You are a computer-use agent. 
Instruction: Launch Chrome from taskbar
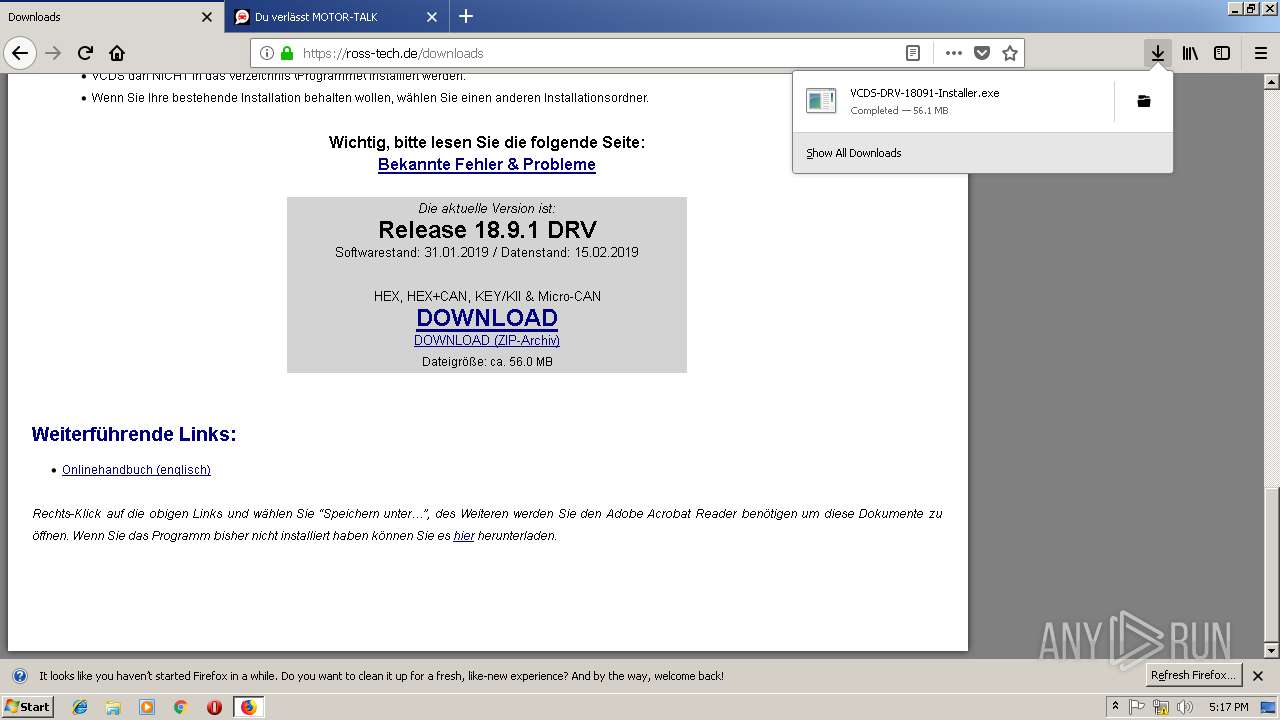point(181,707)
